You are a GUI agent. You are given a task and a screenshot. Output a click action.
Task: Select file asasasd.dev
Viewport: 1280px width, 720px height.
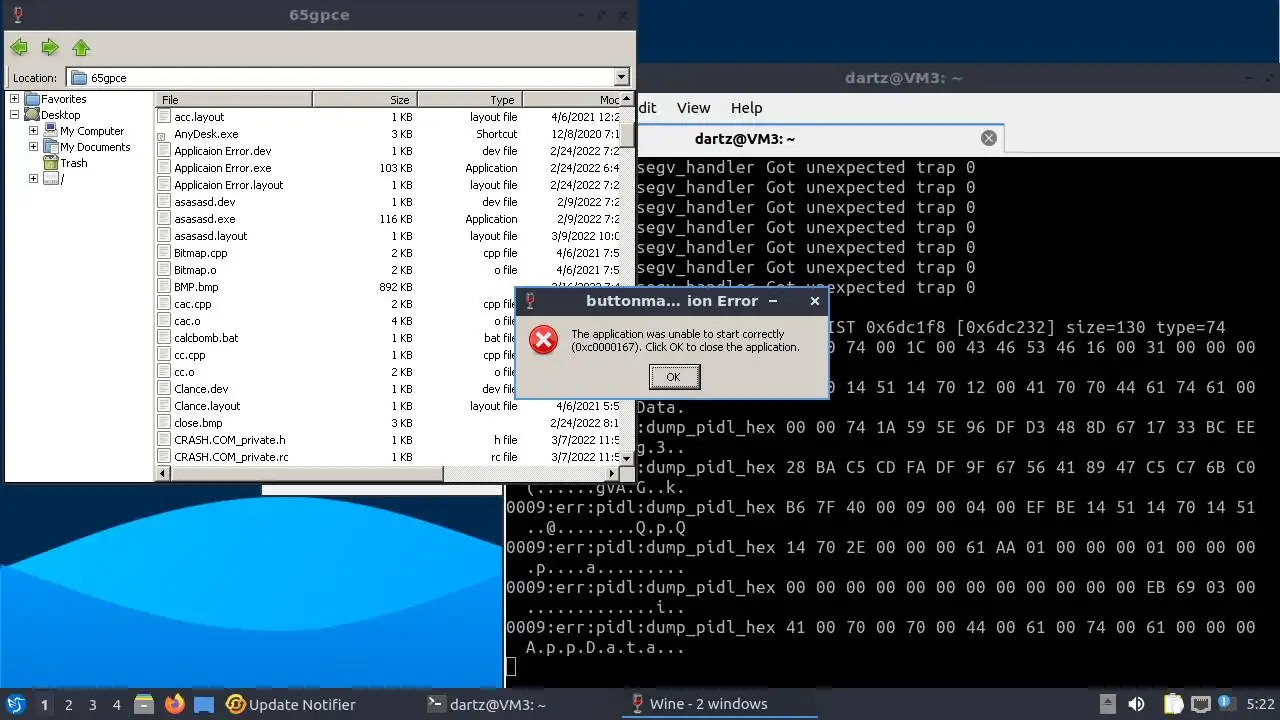pos(204,202)
